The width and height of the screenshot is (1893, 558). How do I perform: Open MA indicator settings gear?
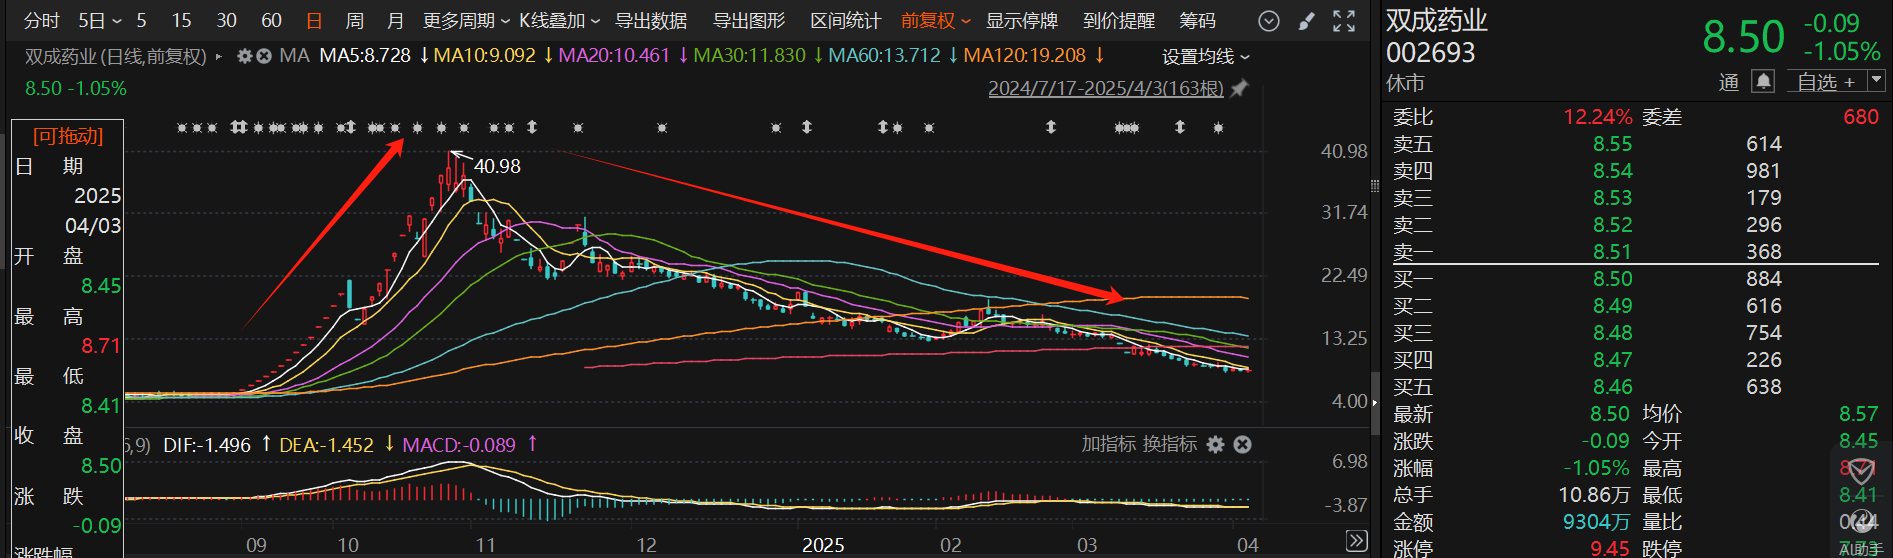point(244,56)
